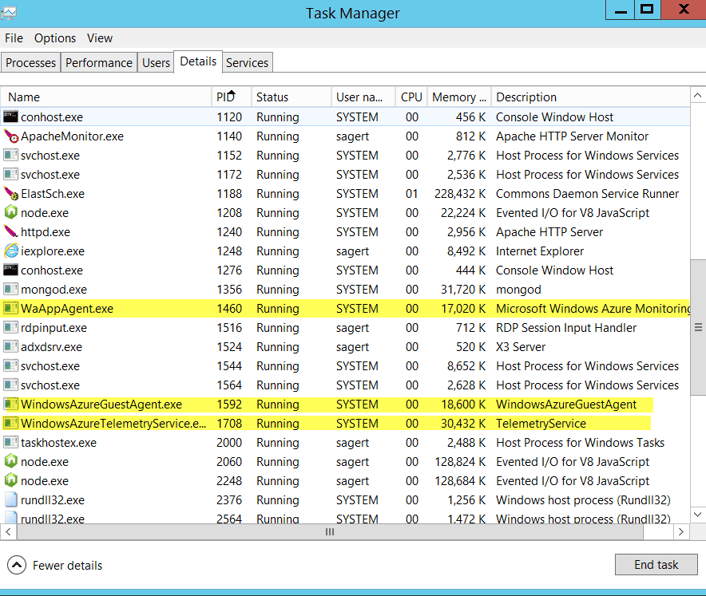The image size is (706, 596).
Task: Sort by the Description column header
Action: click(590, 97)
